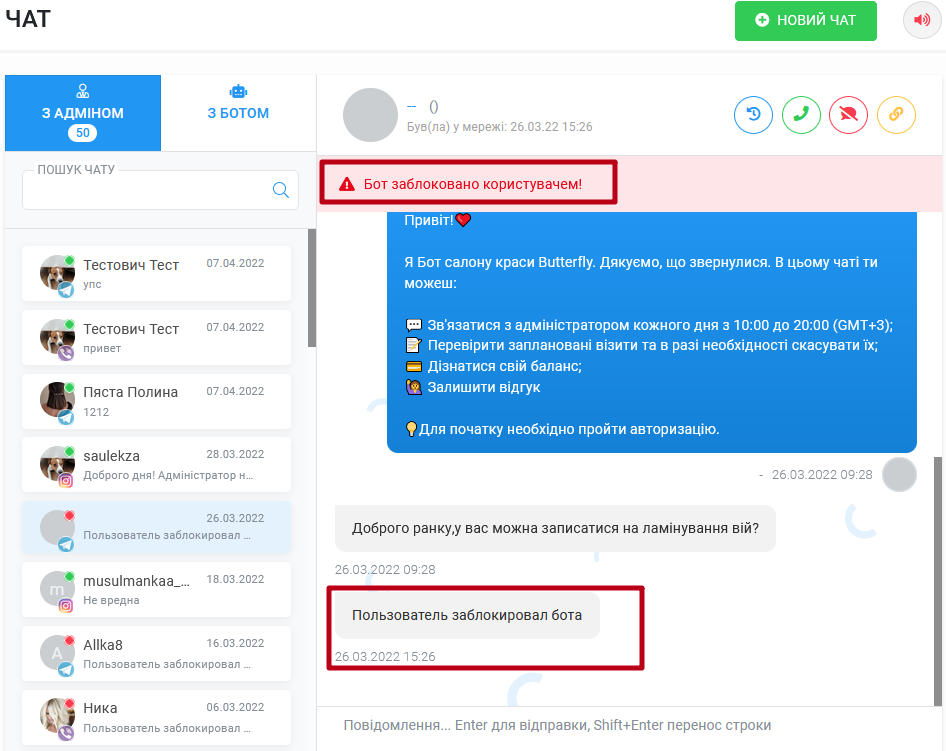
Task: Click the warning triangle icon in banner
Action: (347, 184)
